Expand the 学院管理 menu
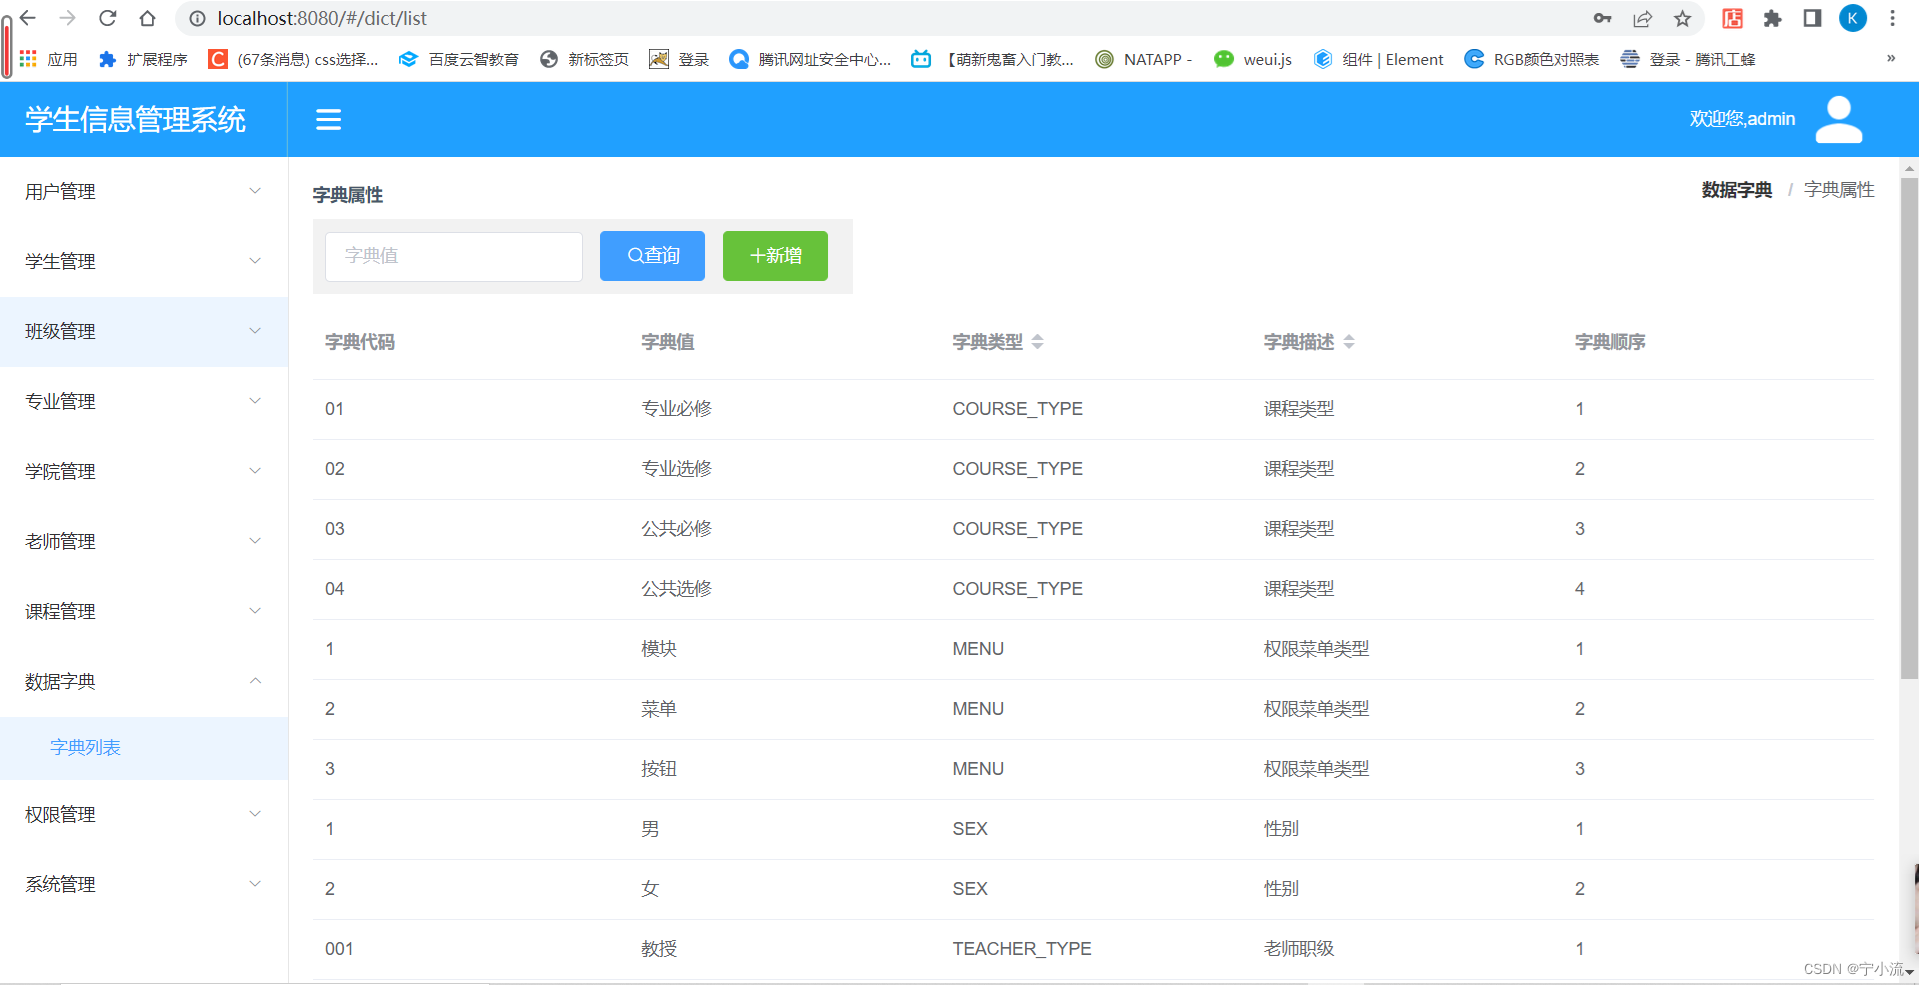 tap(144, 472)
